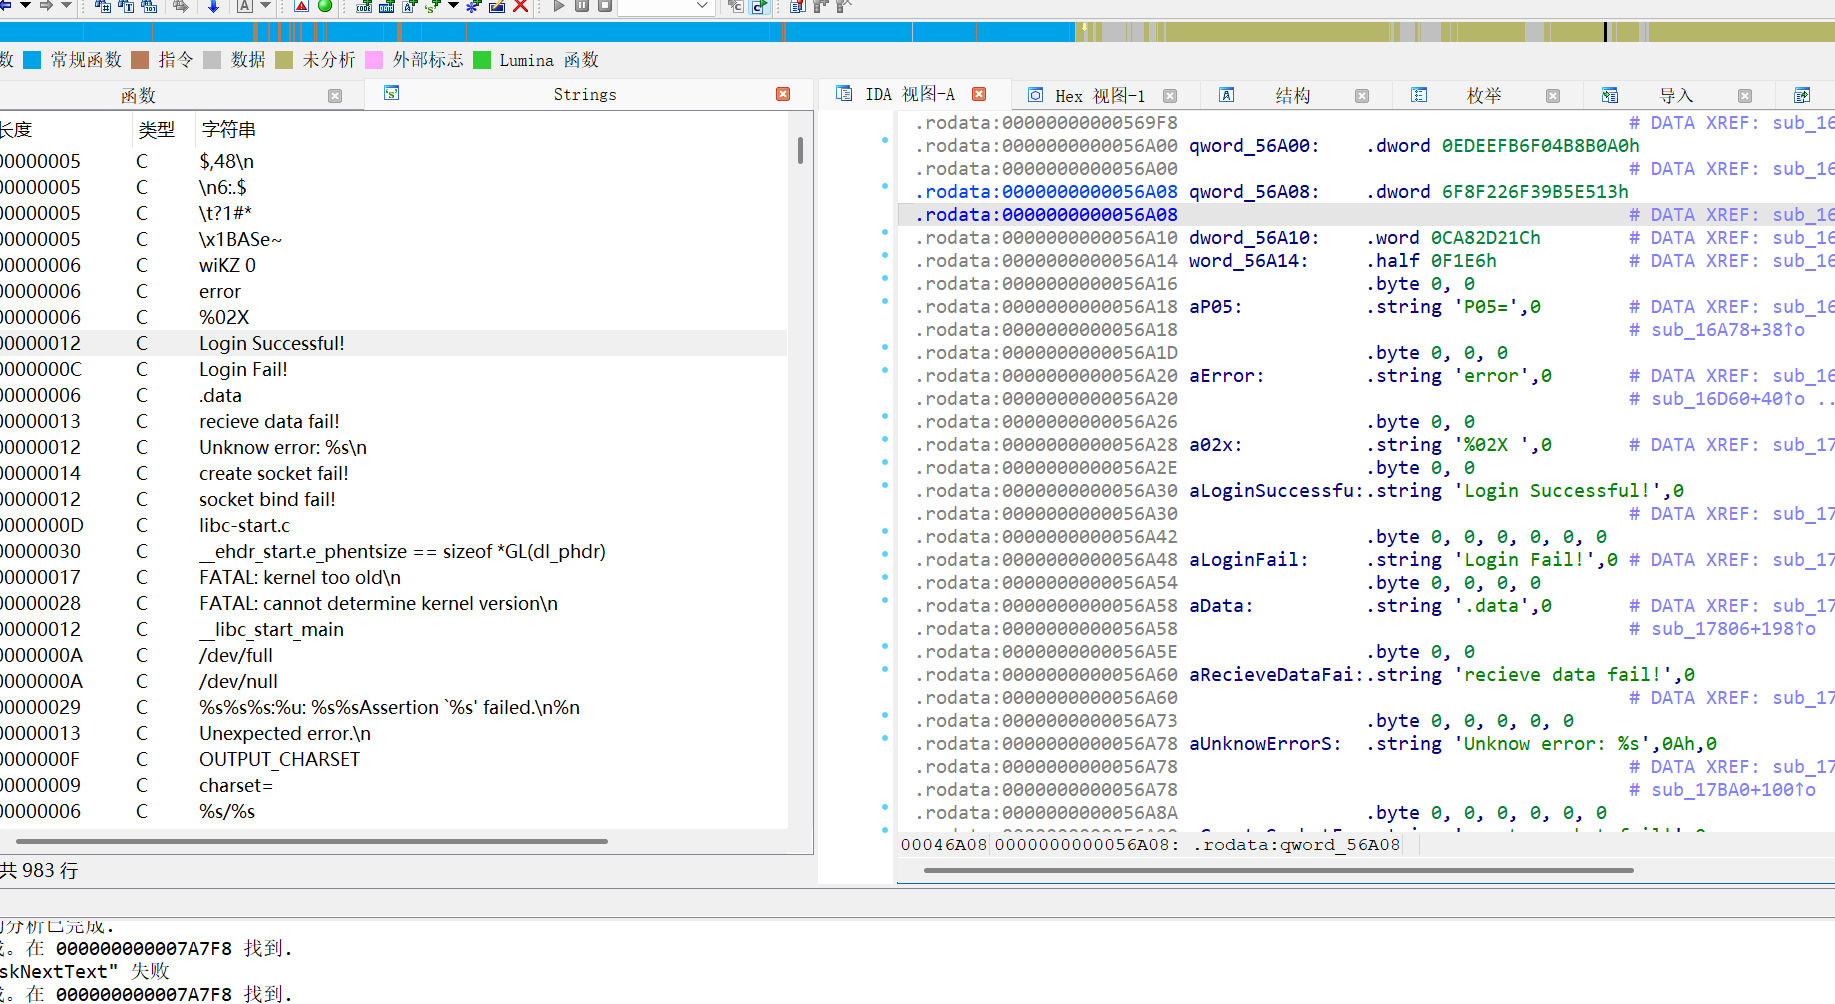Click the green Lumina 函数 legend swatch

click(482, 60)
